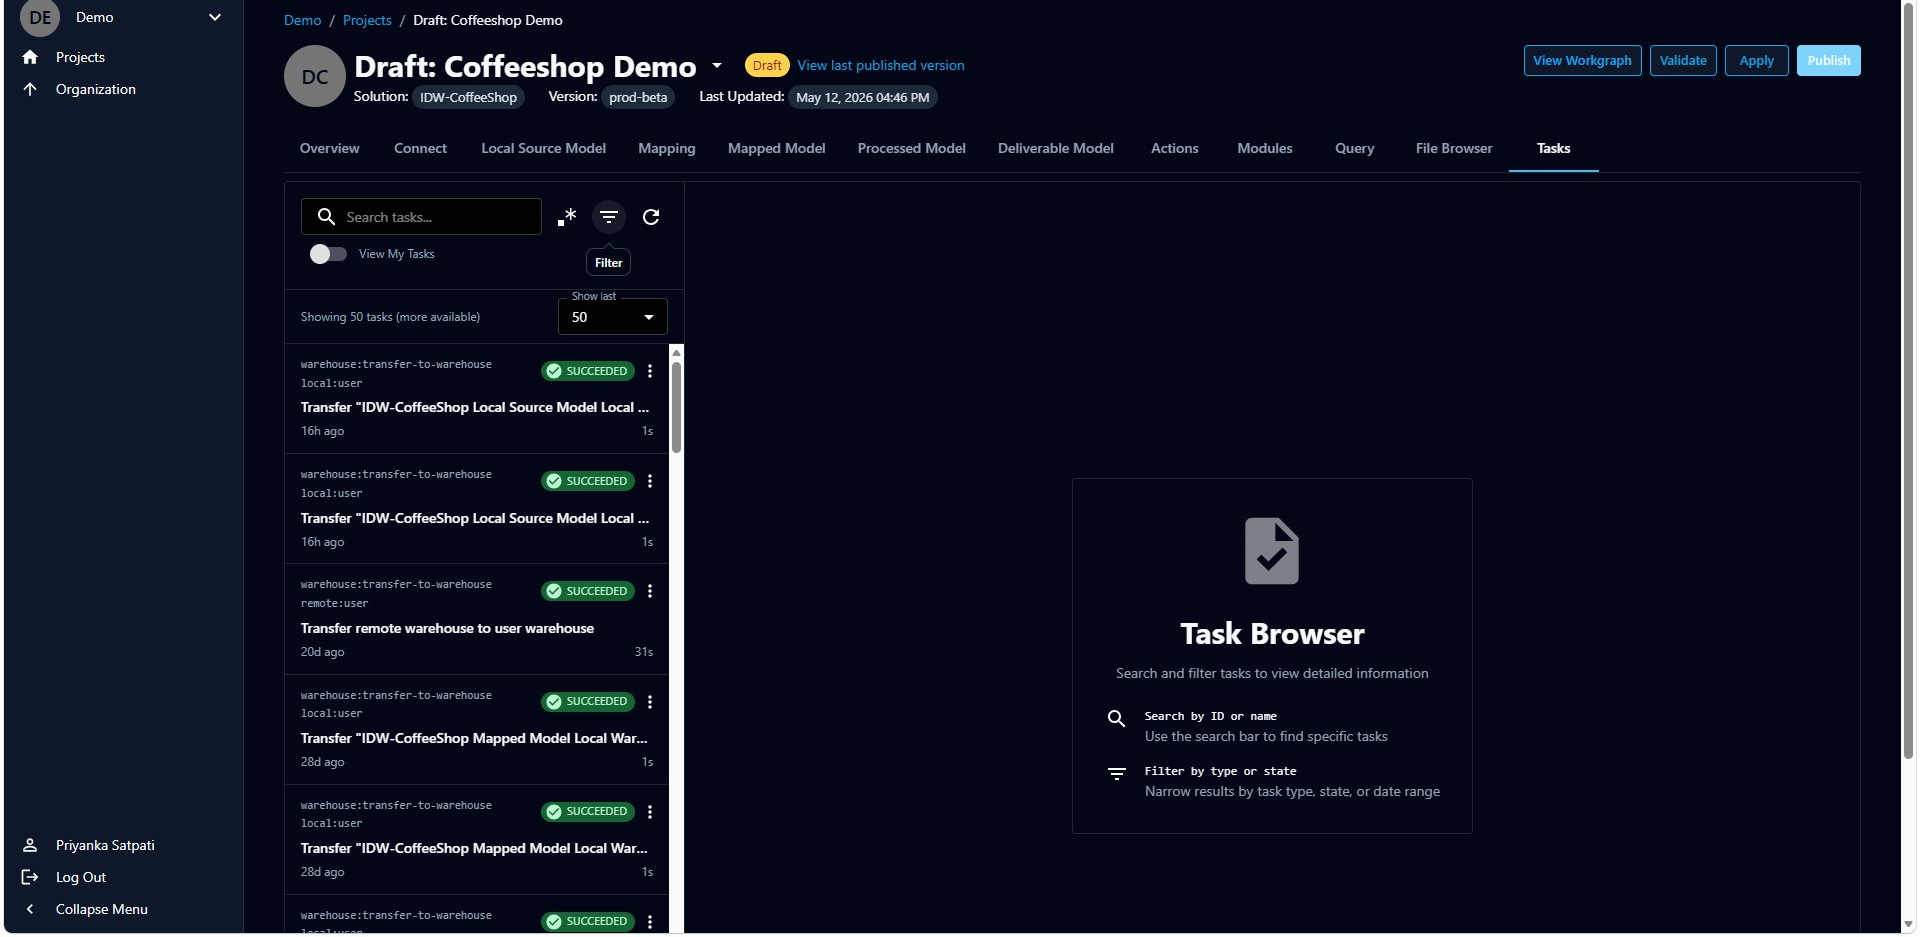This screenshot has width=1920, height=937.
Task: Open the View last published version link
Action: (881, 65)
